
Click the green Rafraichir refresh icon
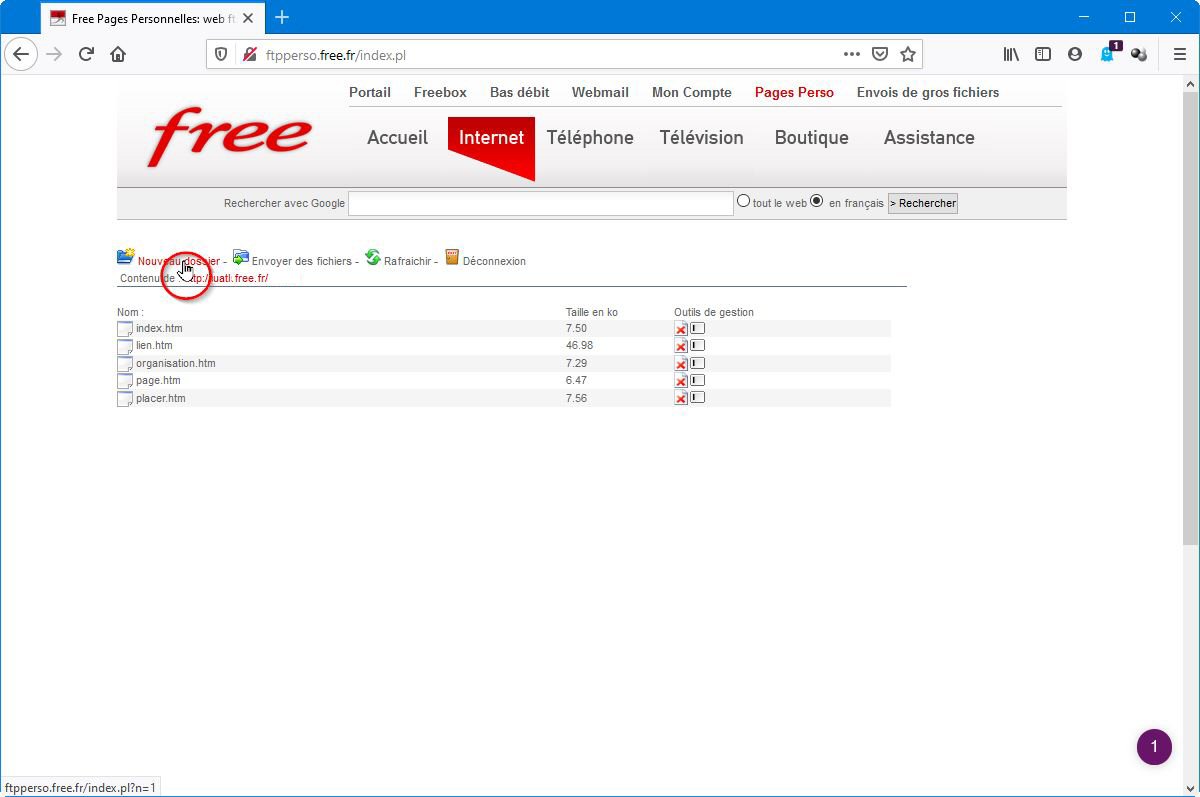(x=373, y=257)
